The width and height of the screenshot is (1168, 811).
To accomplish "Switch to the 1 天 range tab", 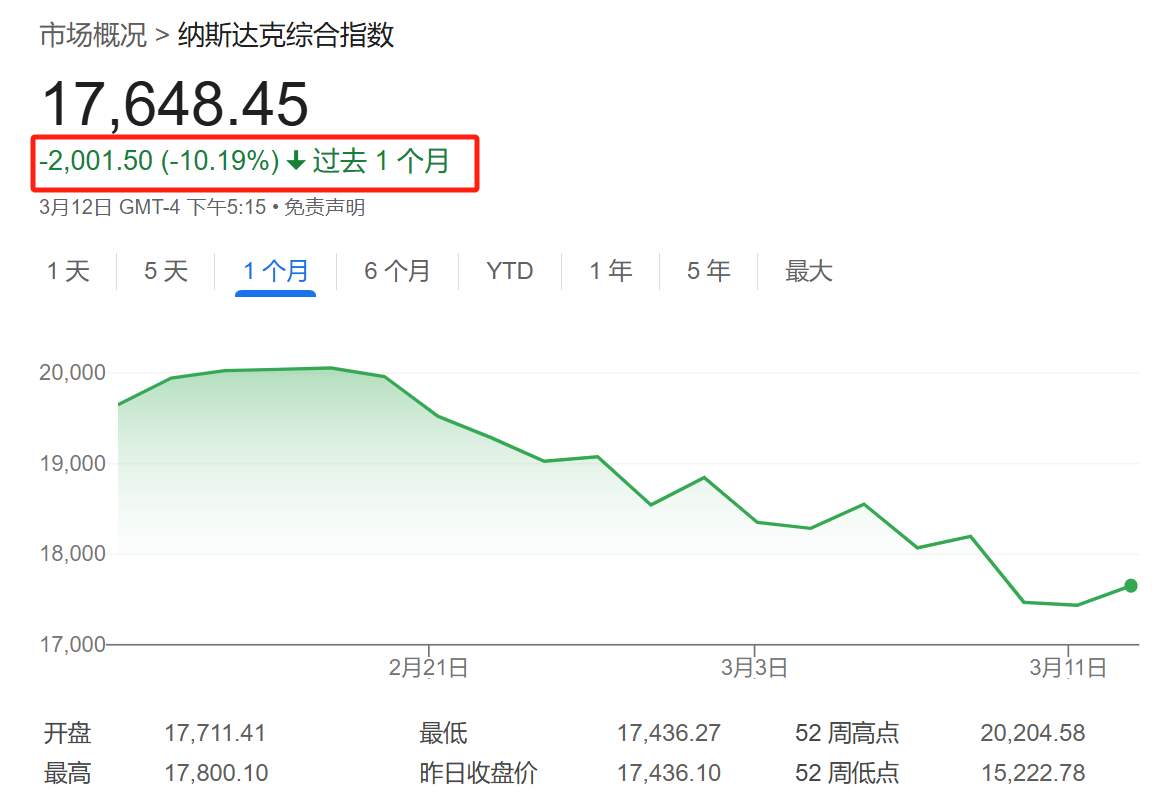I will coord(68,271).
